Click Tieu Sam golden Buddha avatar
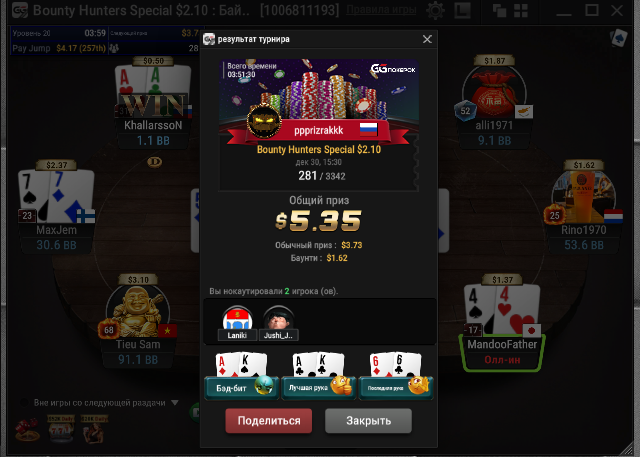The image size is (640, 457). 138,311
